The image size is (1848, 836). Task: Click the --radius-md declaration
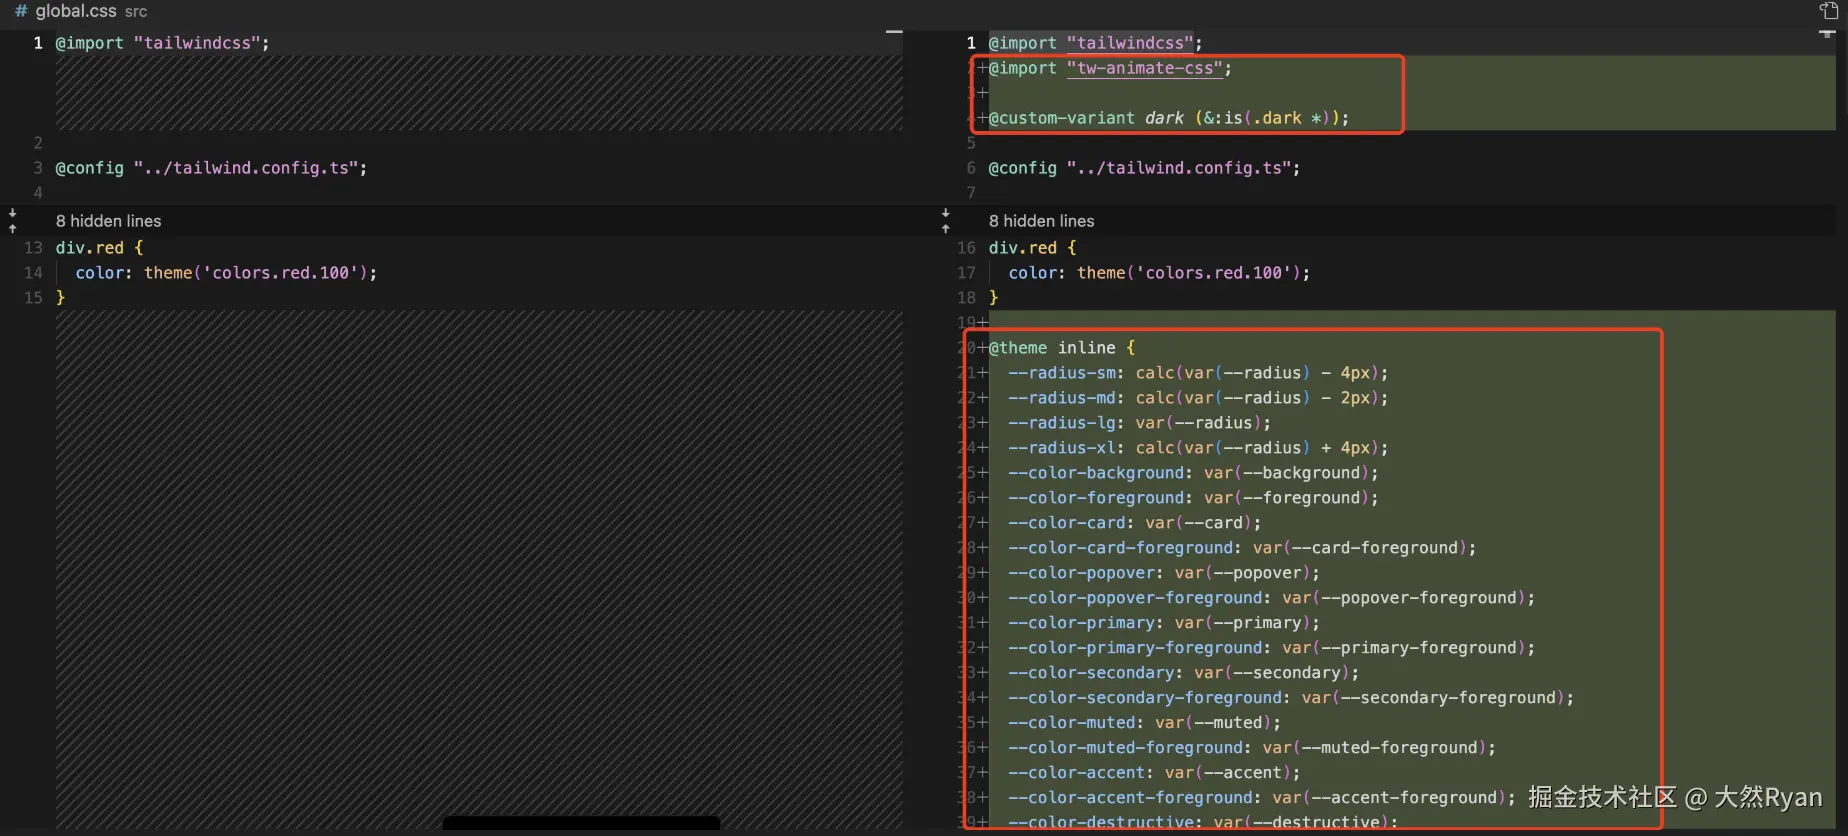(x=1198, y=398)
